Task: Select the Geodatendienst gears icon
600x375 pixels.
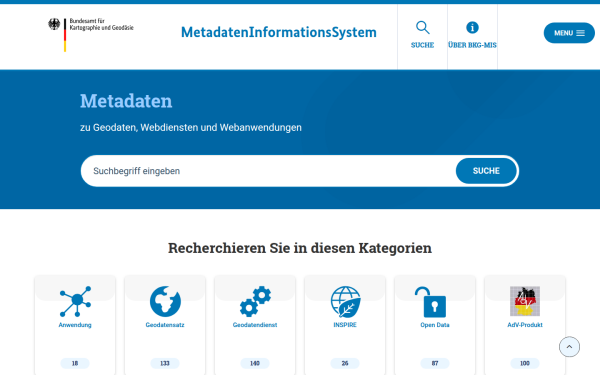Action: (x=255, y=302)
